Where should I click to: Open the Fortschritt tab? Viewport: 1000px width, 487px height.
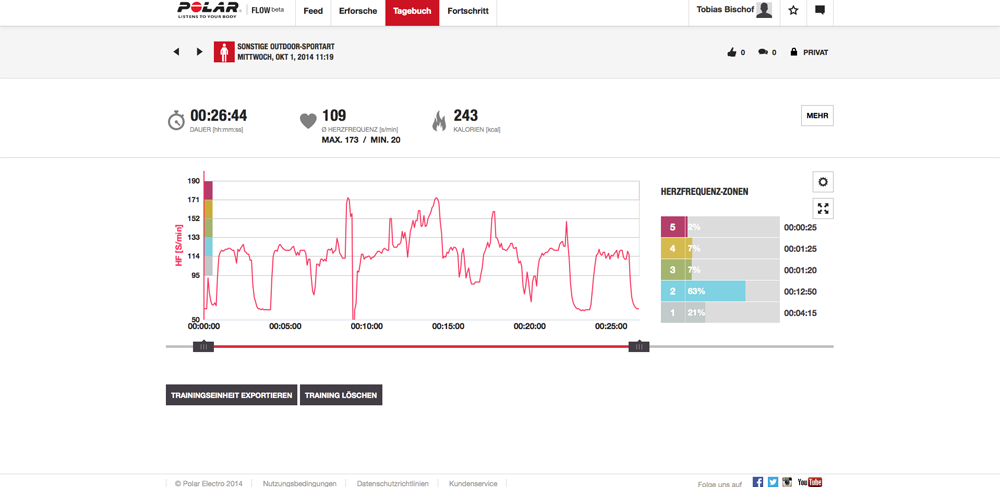(468, 11)
